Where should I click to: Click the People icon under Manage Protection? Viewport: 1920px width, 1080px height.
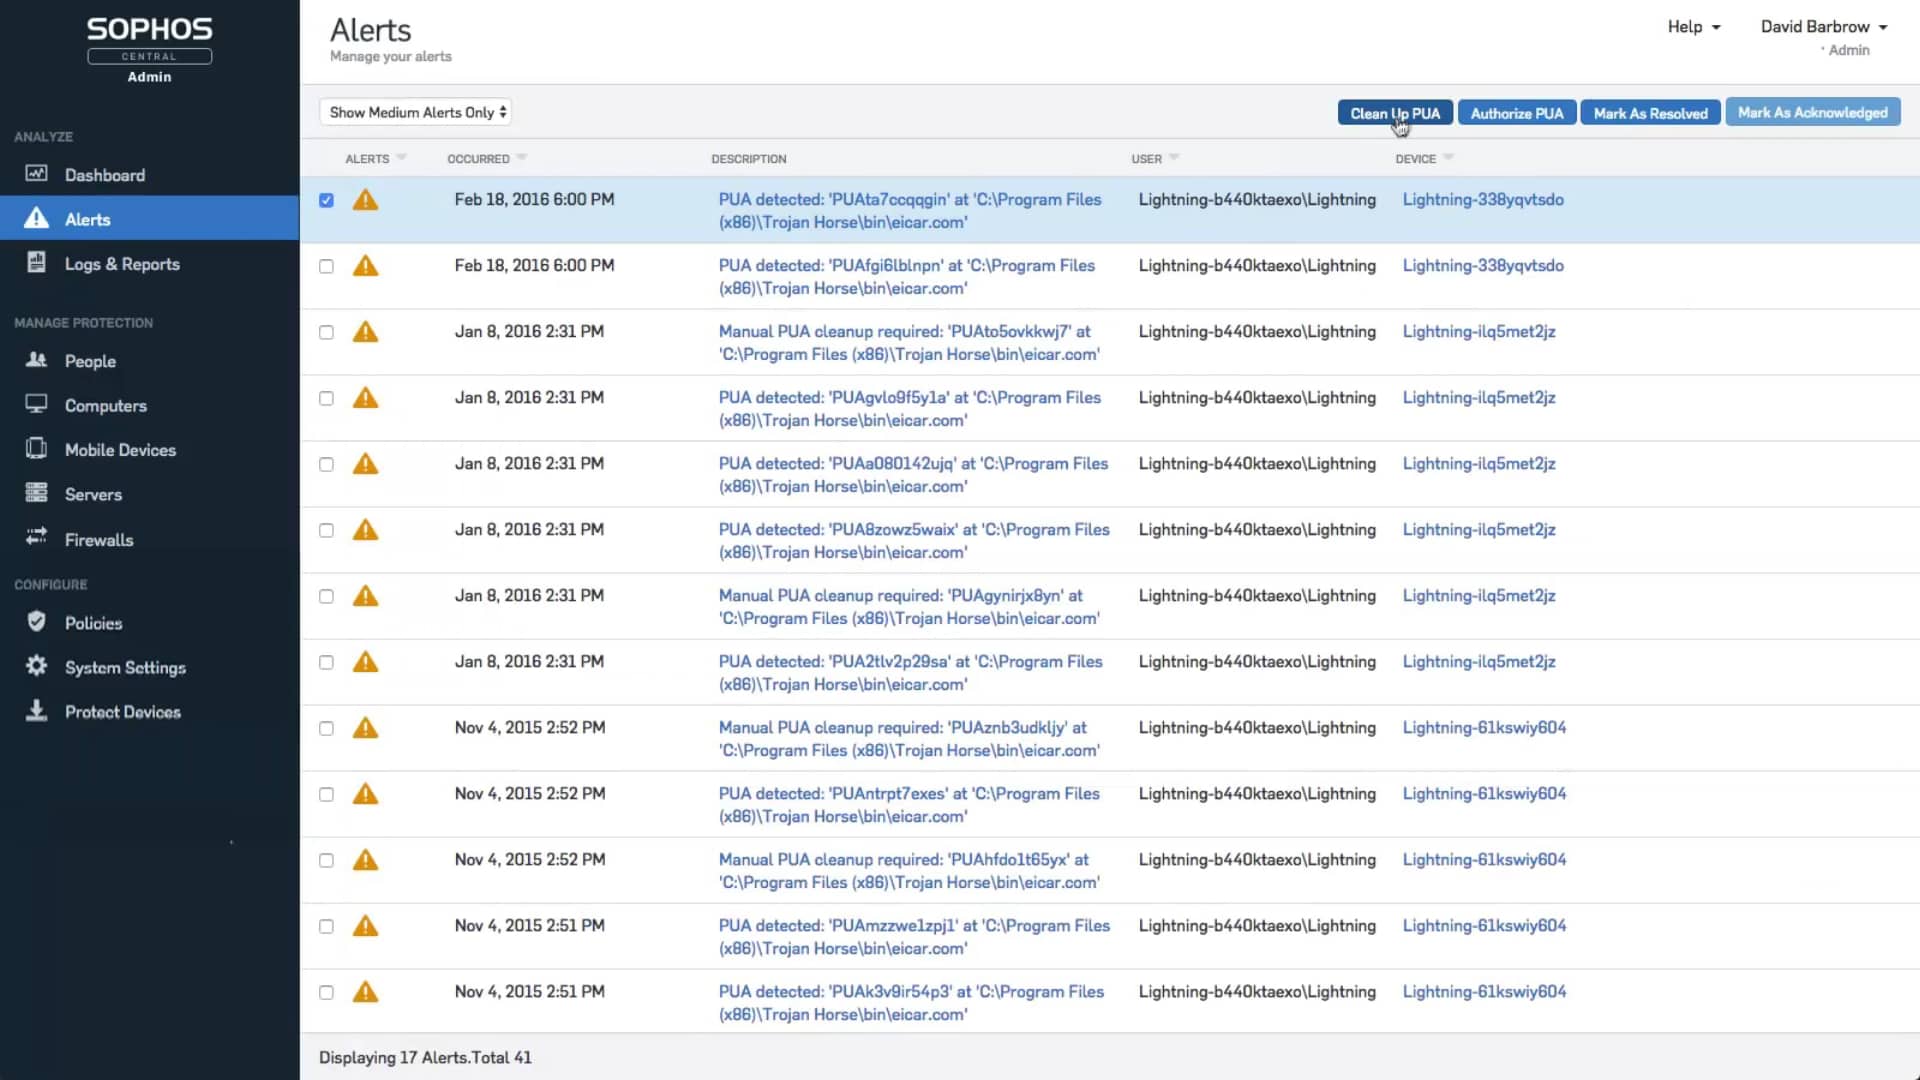(x=36, y=360)
